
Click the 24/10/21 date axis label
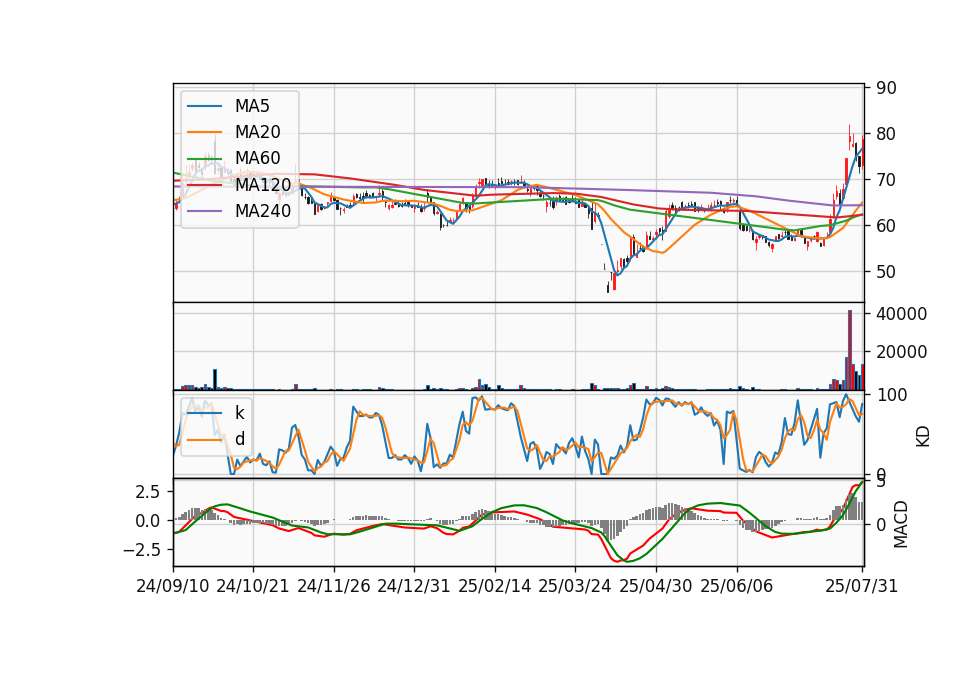click(x=253, y=586)
